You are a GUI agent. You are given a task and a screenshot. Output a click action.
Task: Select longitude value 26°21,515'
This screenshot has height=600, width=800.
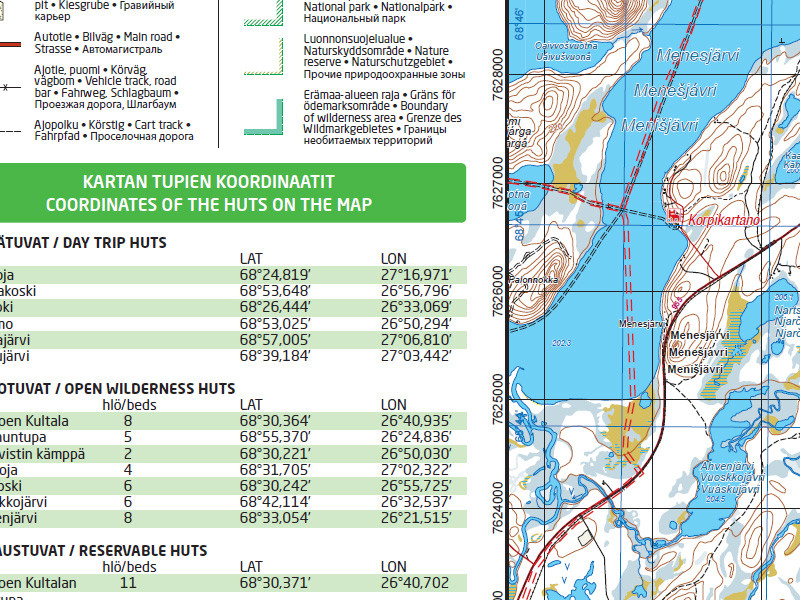[416, 518]
